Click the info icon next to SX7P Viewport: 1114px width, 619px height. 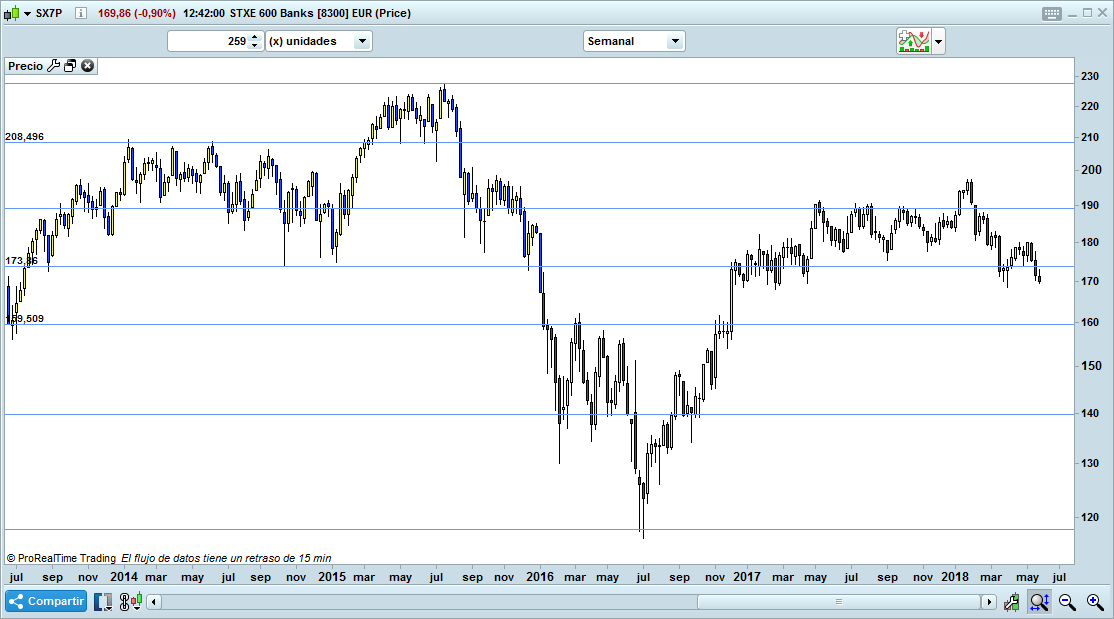pyautogui.click(x=80, y=13)
